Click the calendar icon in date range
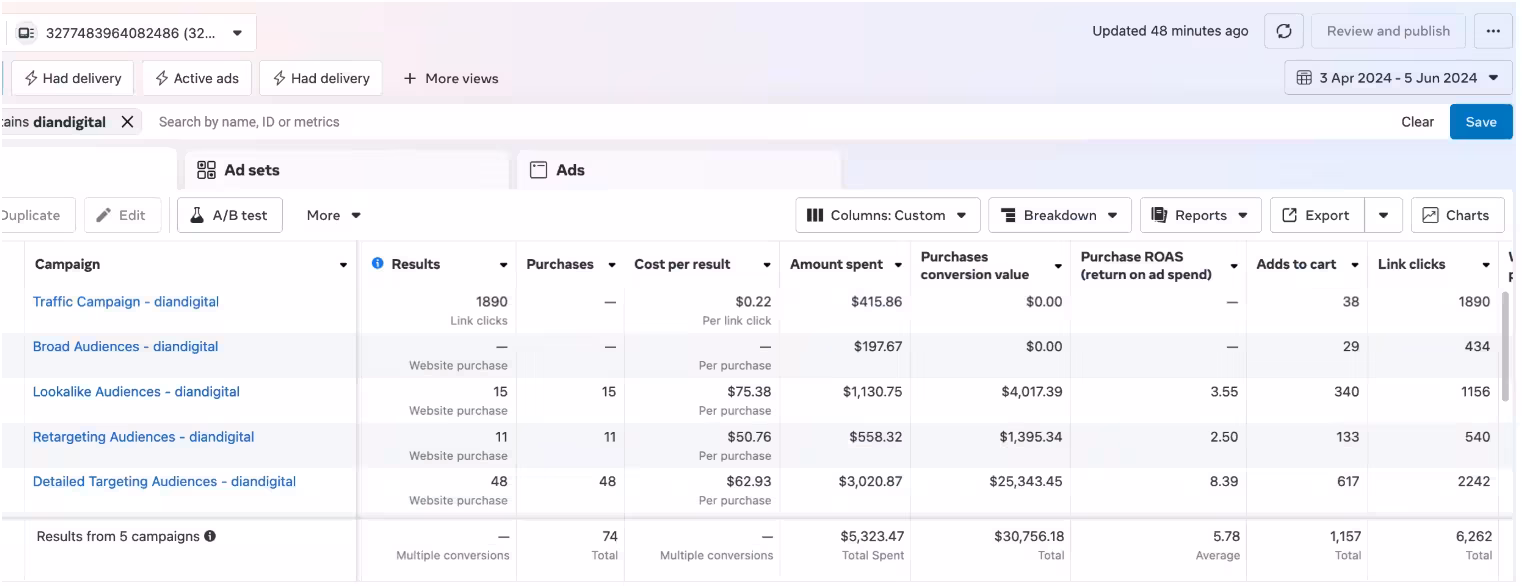Viewport: 1522px width, 586px height. click(x=1304, y=78)
